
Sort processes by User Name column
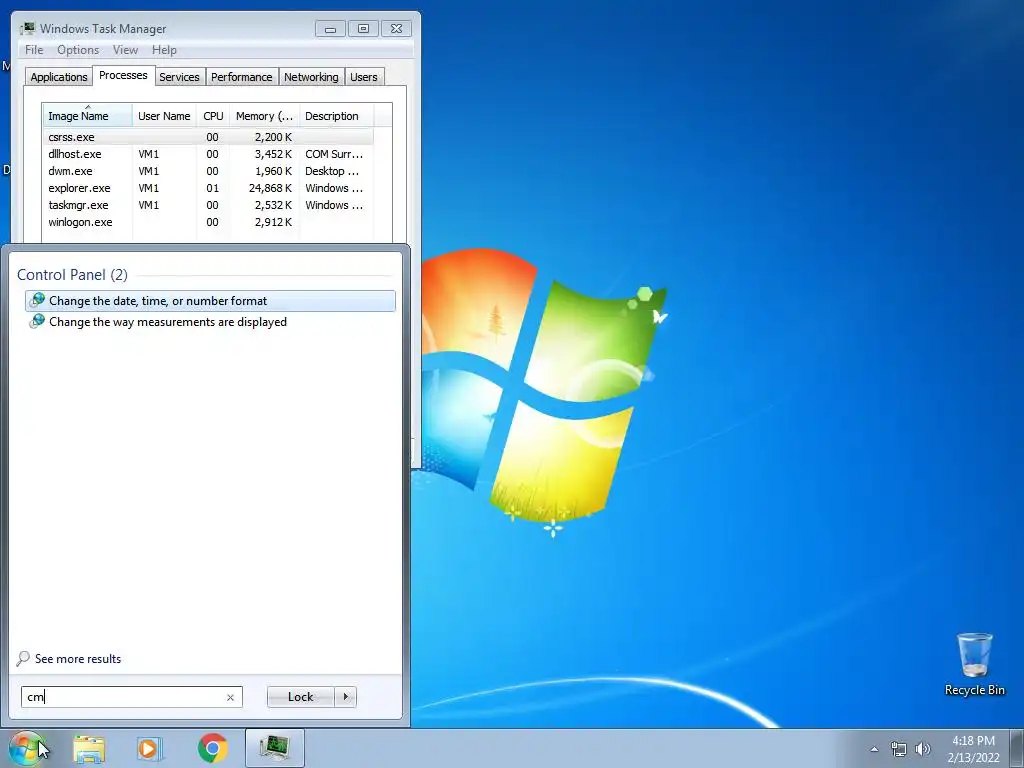(164, 116)
